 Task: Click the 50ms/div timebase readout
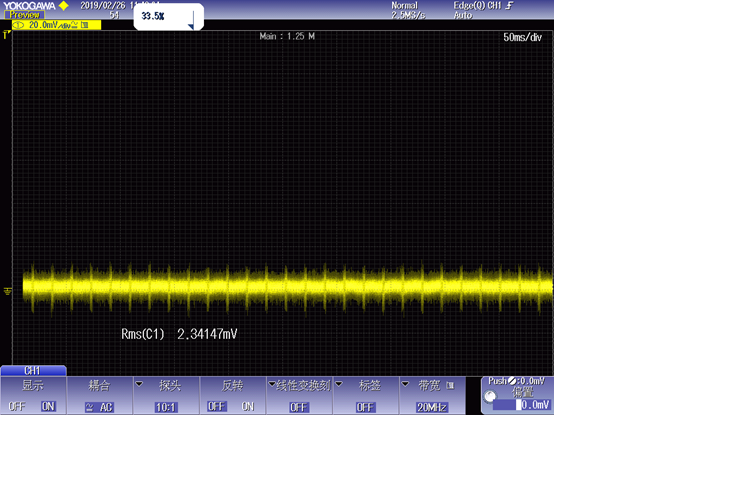coord(522,37)
